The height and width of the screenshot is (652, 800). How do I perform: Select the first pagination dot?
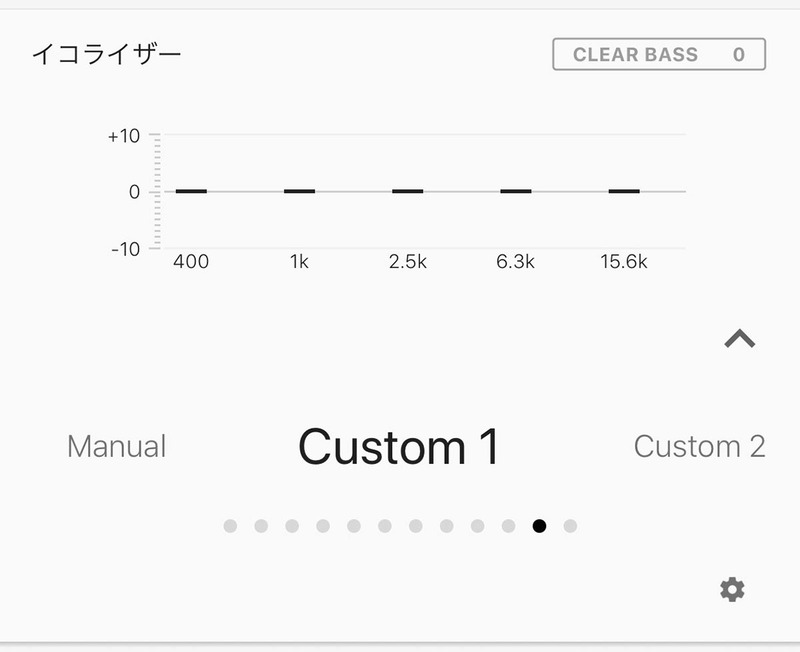(229, 523)
